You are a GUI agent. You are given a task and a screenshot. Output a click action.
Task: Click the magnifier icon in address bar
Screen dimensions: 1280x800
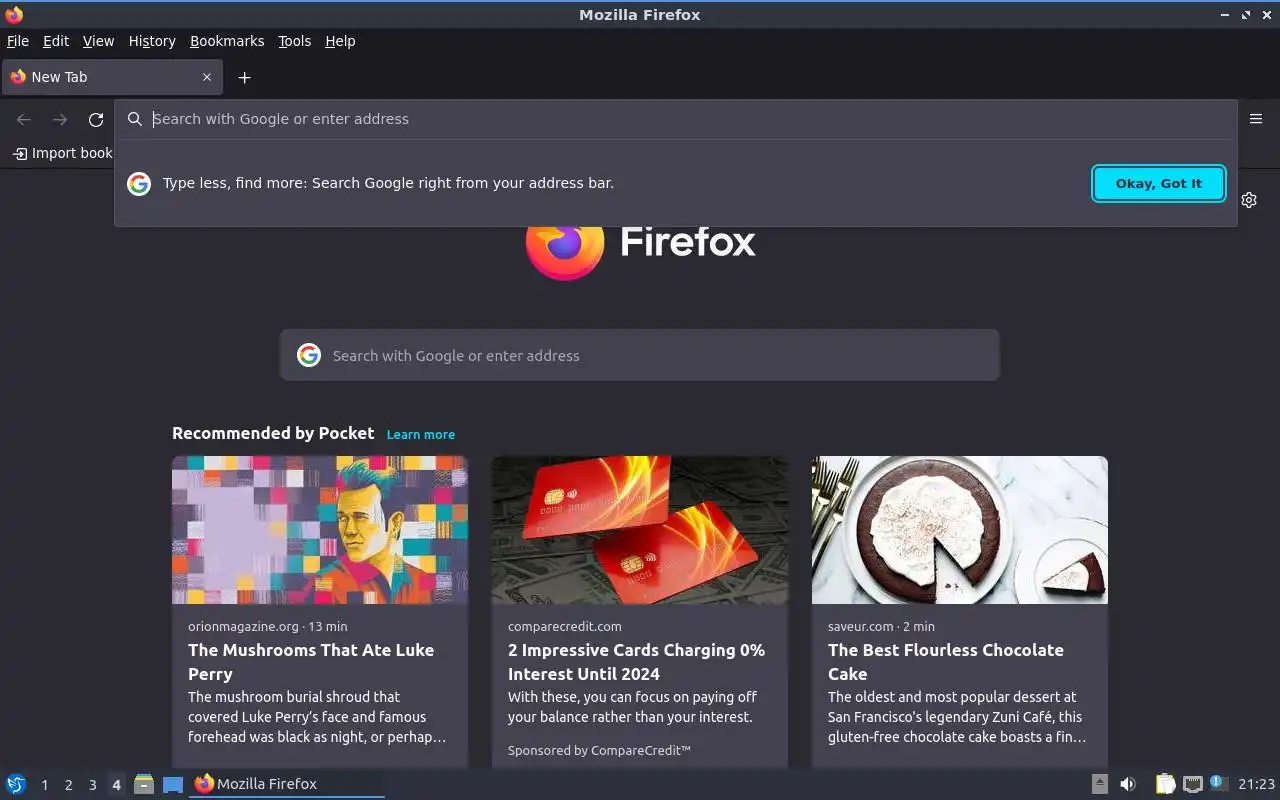(135, 119)
